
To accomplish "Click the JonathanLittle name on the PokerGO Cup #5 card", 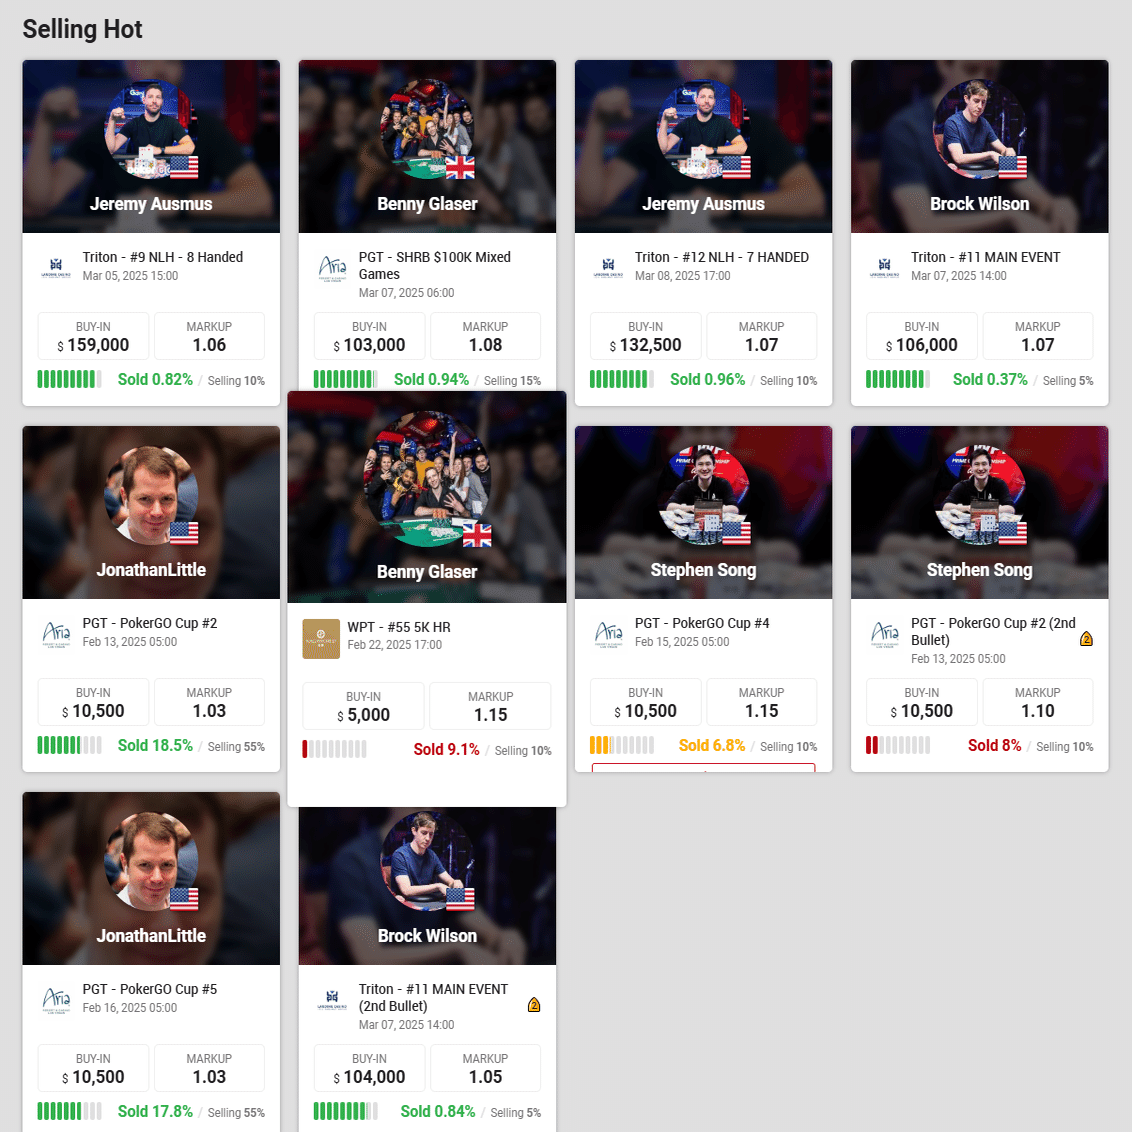I will click(151, 936).
